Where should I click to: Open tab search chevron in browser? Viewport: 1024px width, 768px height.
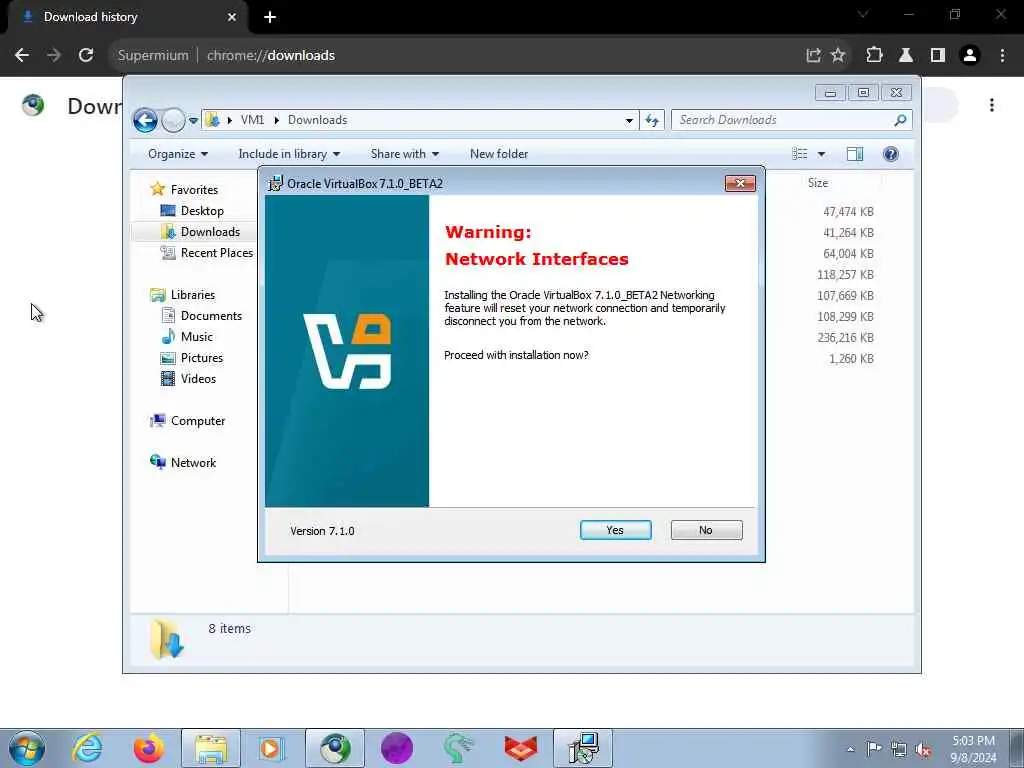[x=862, y=14]
